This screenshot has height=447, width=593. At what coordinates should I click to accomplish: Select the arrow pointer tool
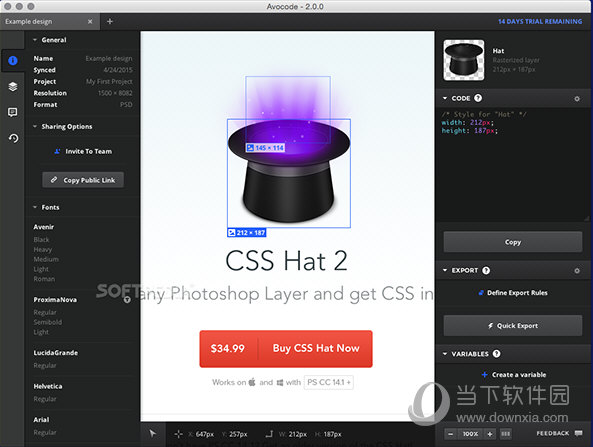pyautogui.click(x=153, y=433)
